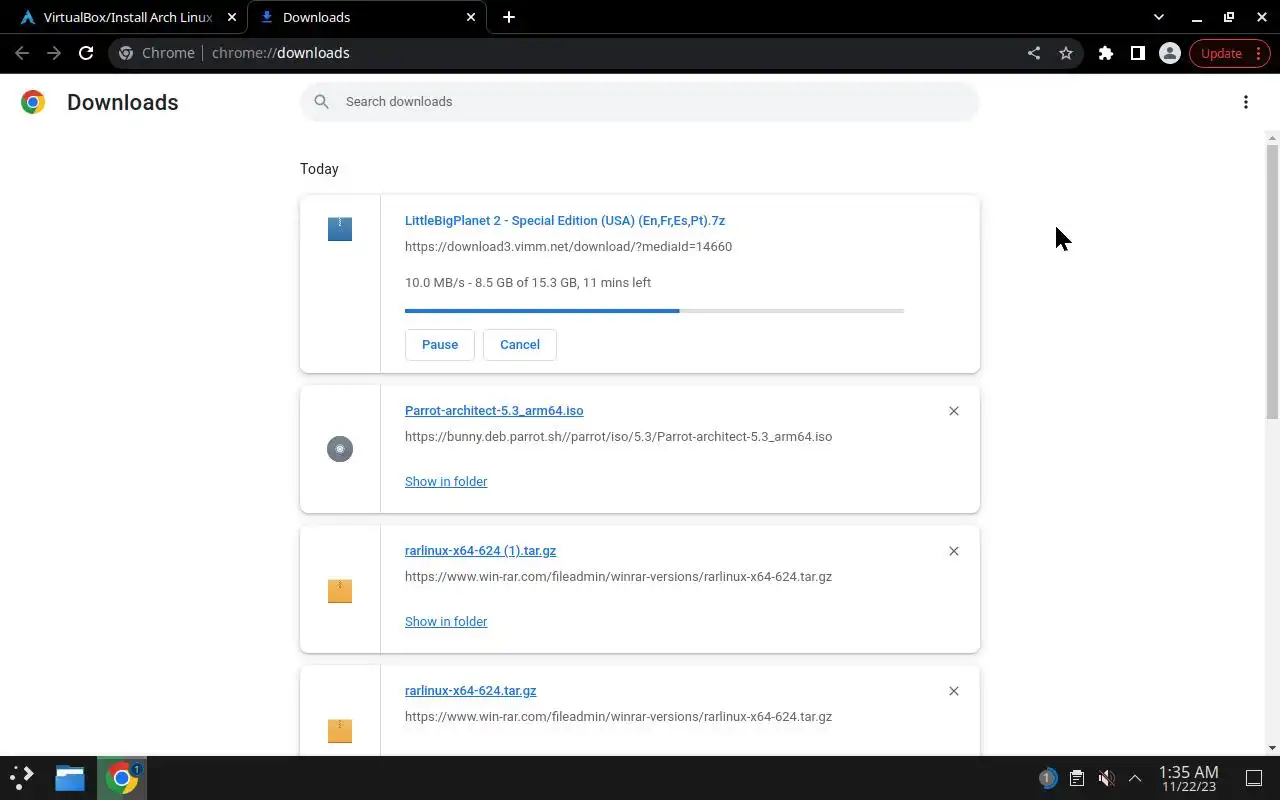This screenshot has height=800, width=1280.
Task: Click the Today date heading
Action: (x=319, y=169)
